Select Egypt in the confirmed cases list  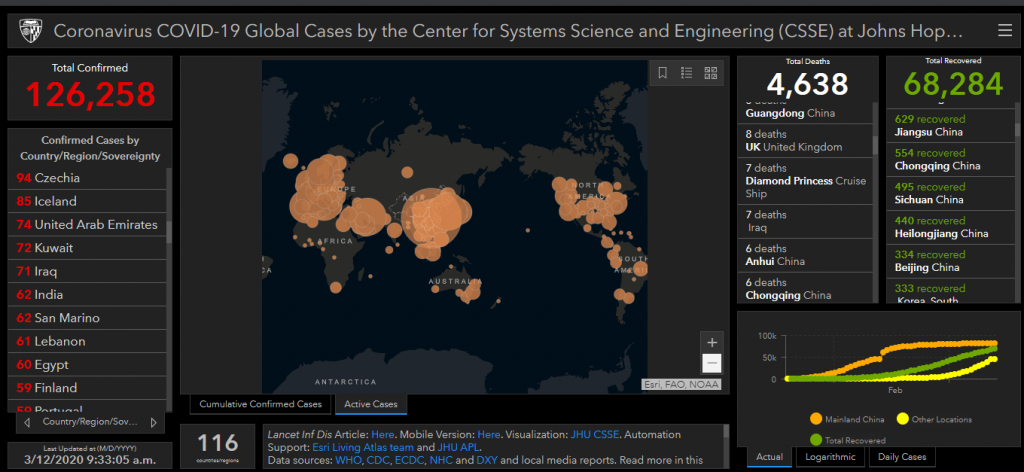click(88, 364)
